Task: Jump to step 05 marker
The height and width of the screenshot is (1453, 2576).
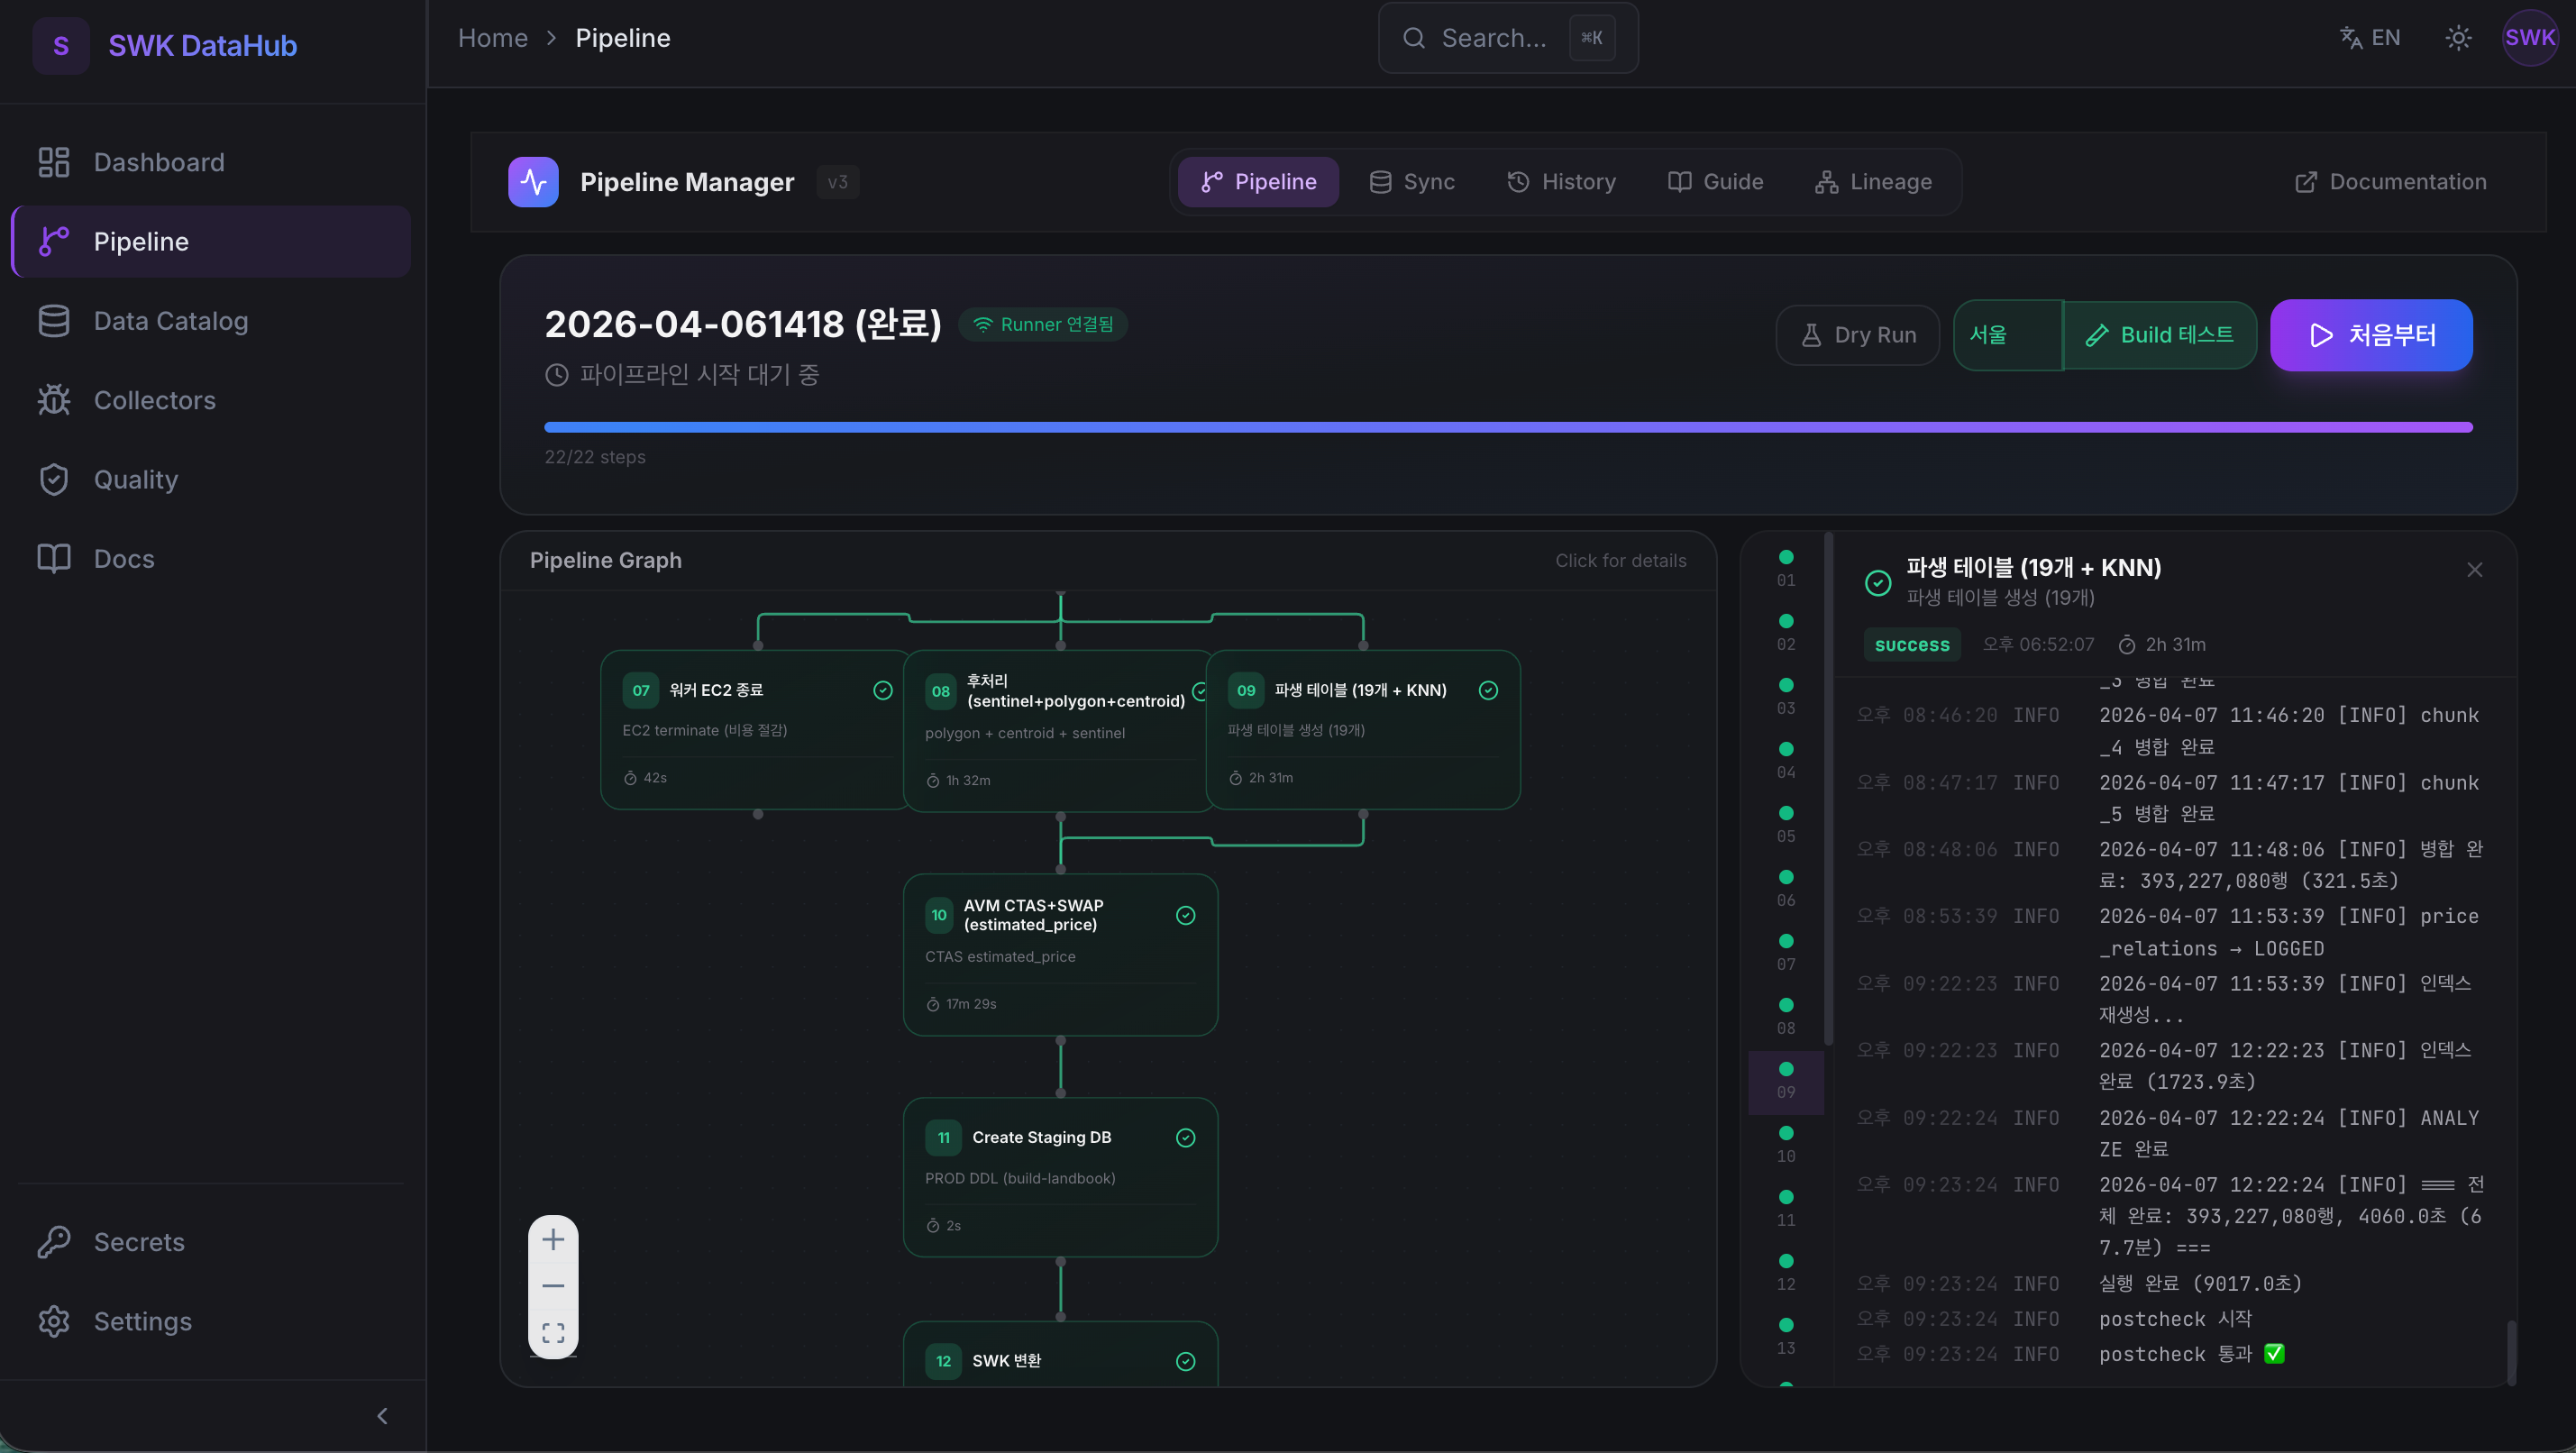Action: click(1786, 824)
